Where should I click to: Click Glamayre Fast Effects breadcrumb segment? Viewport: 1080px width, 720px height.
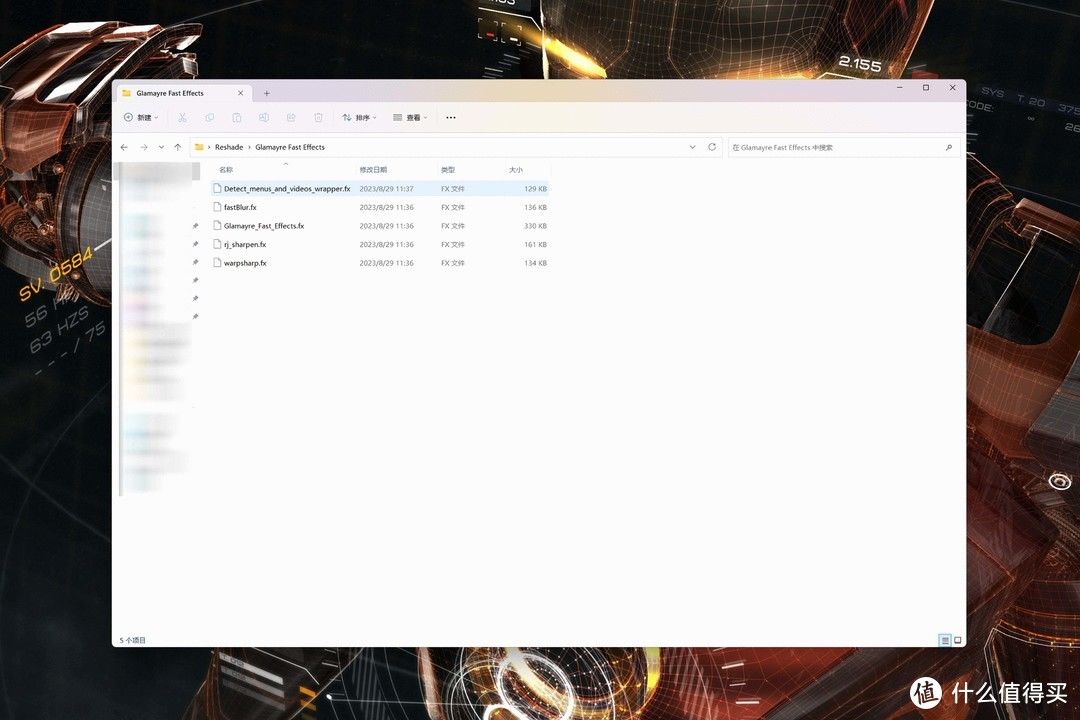tap(290, 147)
